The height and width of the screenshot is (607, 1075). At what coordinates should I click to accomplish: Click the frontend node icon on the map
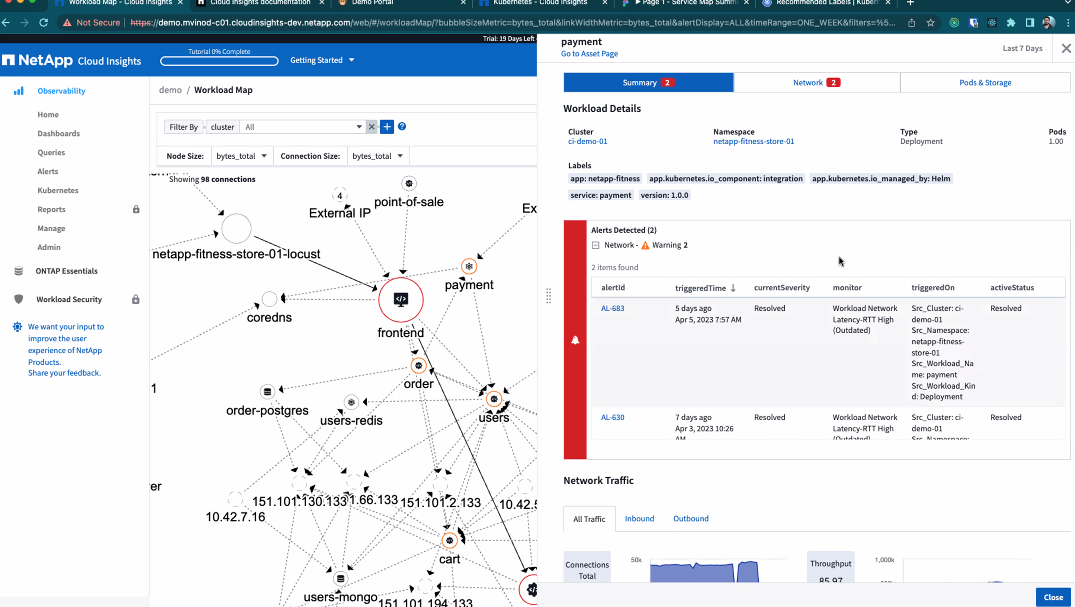point(400,299)
